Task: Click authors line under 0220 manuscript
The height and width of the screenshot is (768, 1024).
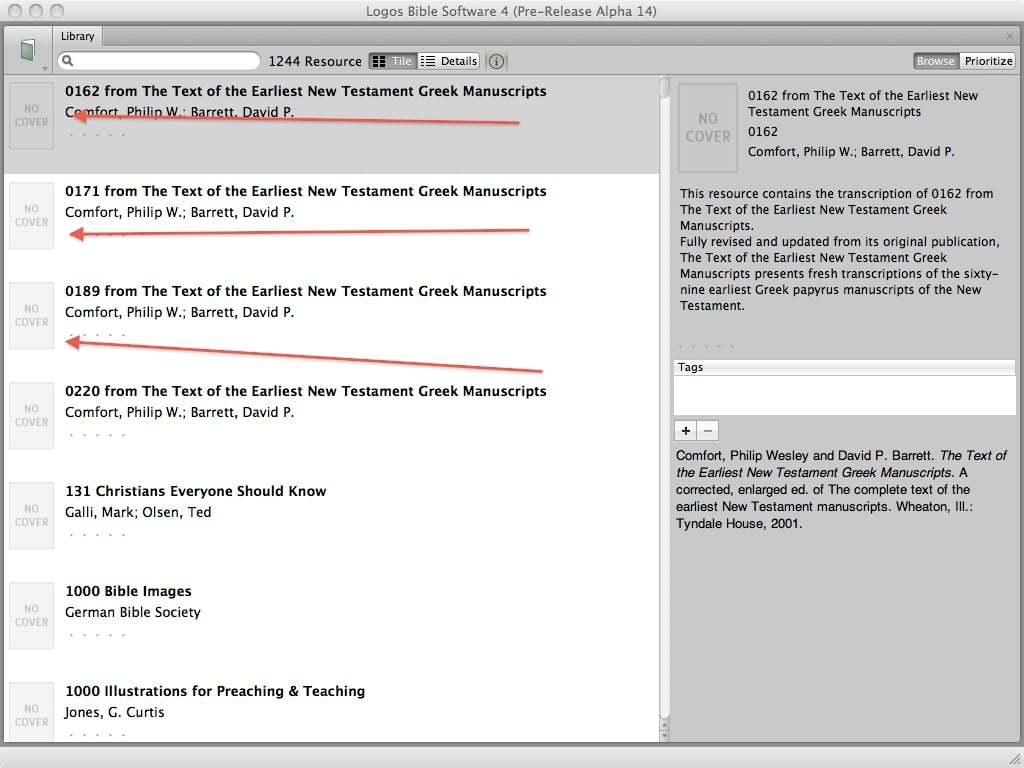Action: (180, 412)
